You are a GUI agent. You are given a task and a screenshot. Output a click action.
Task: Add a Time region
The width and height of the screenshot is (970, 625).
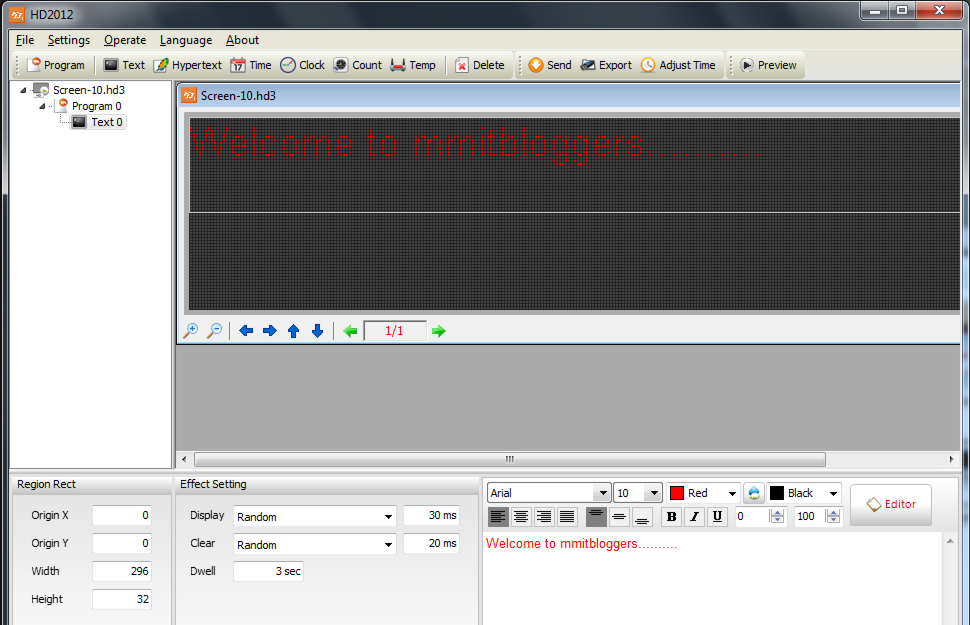[251, 65]
